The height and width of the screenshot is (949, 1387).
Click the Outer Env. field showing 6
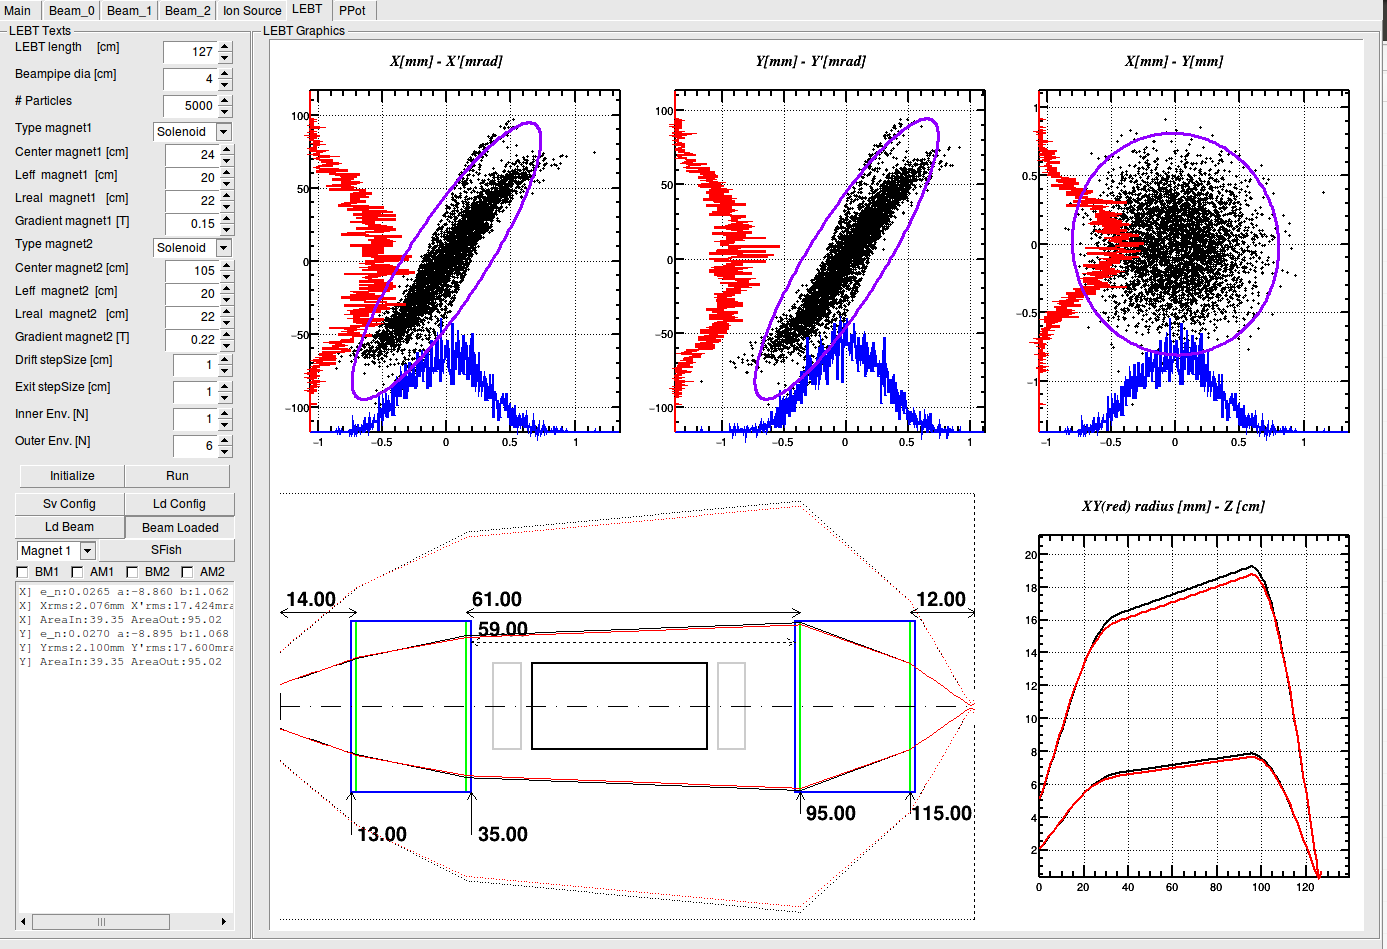pos(195,446)
